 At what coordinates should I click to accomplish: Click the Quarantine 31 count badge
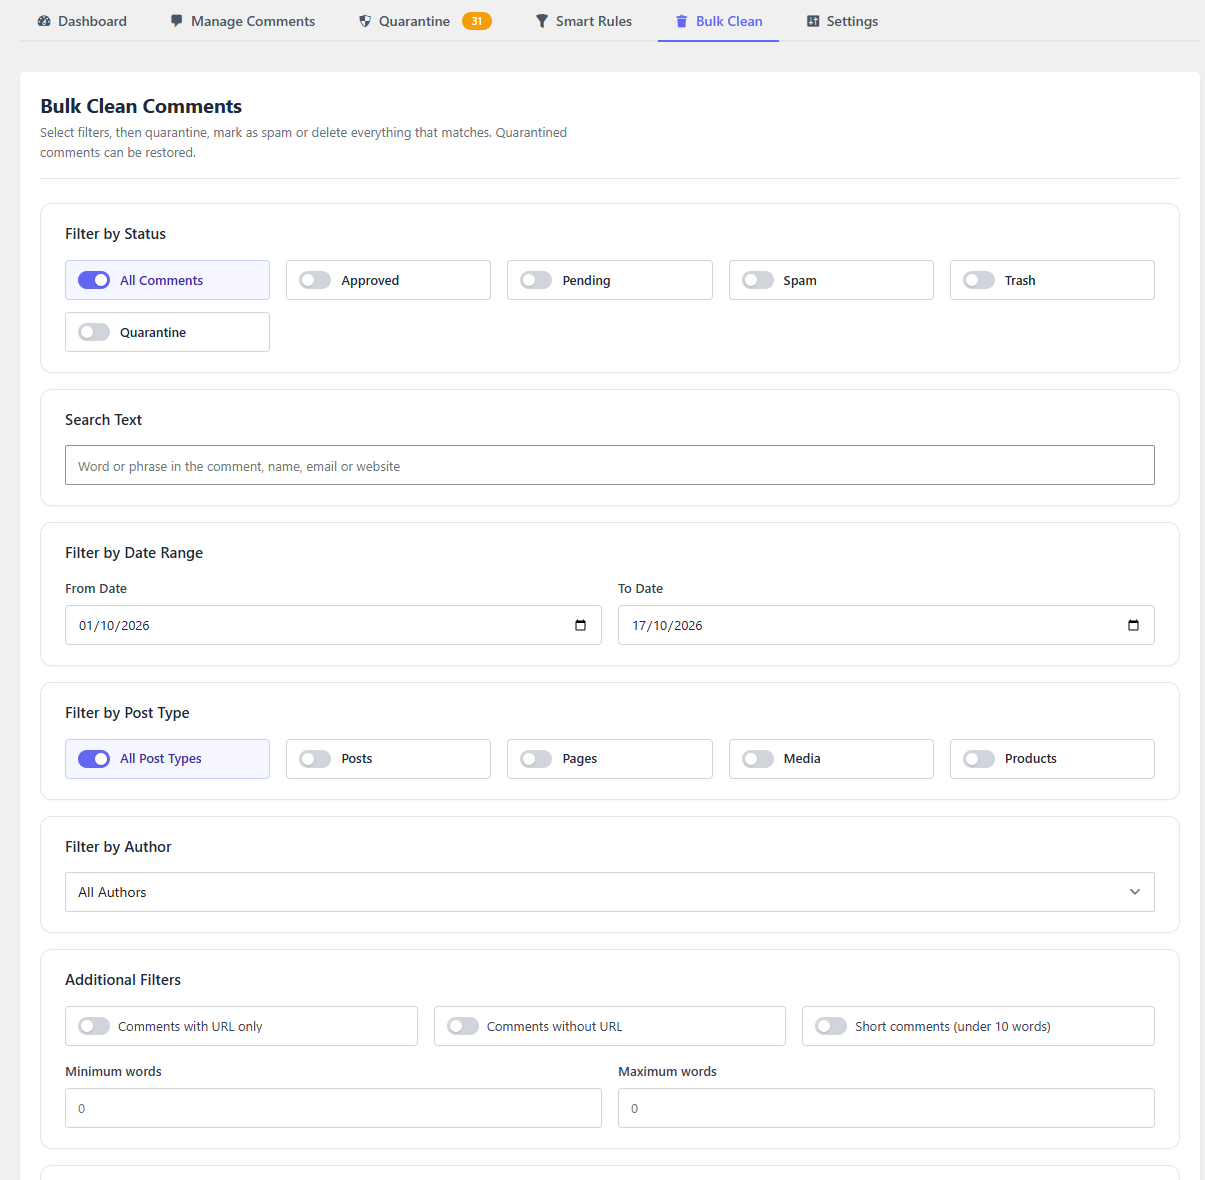[477, 21]
